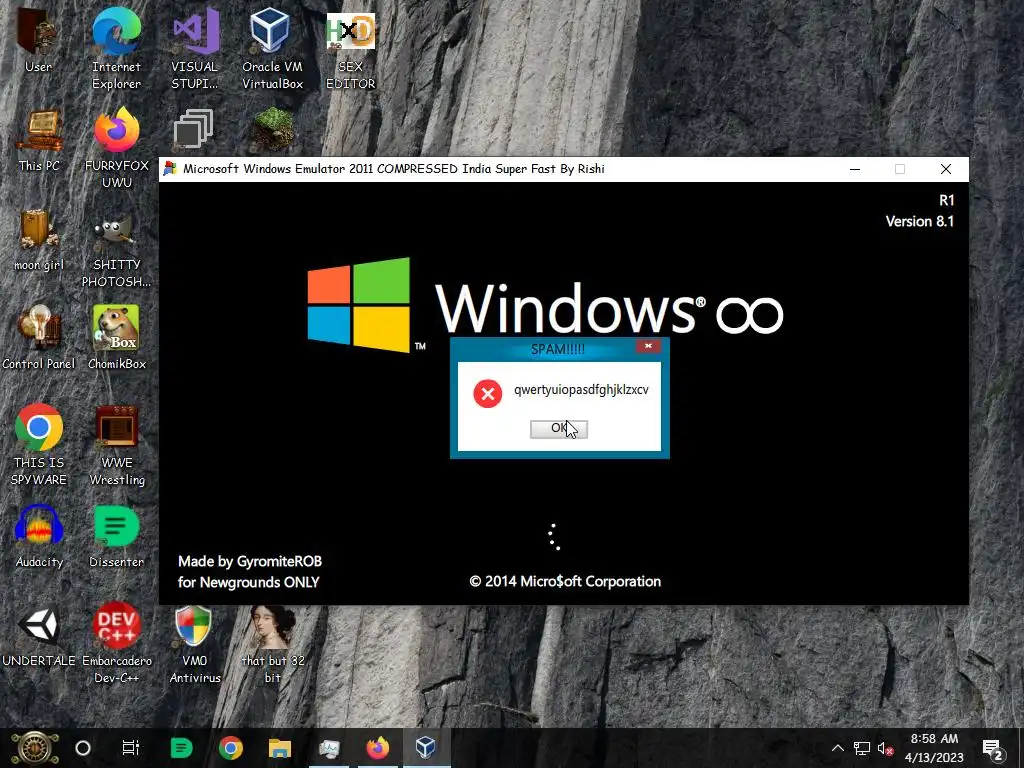Open Firefox from the taskbar

377,748
